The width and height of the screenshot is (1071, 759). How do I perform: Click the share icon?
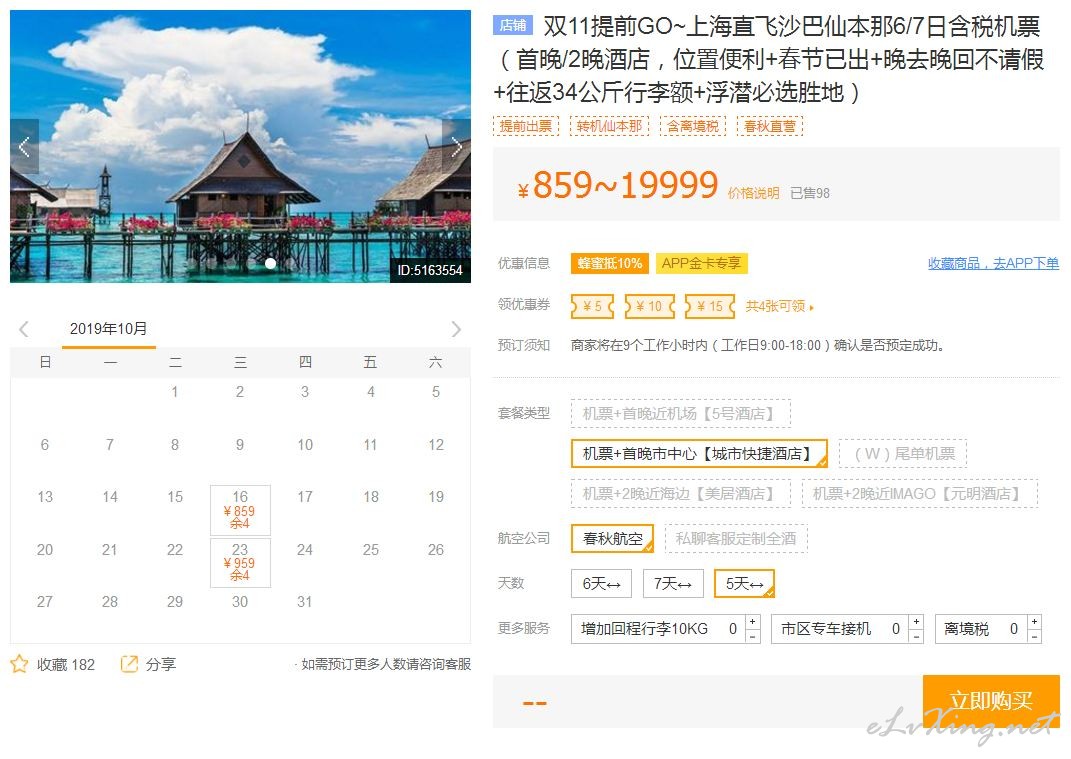(128, 664)
